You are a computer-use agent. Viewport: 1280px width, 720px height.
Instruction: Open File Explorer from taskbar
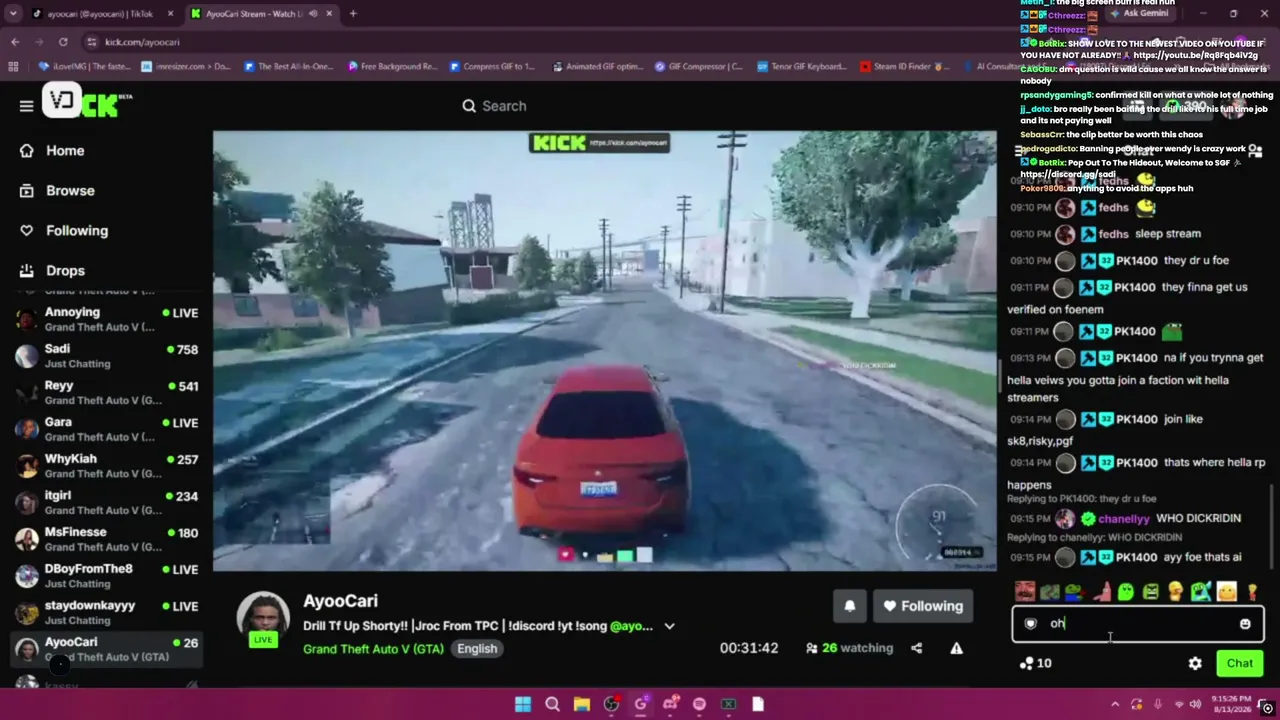click(x=582, y=704)
